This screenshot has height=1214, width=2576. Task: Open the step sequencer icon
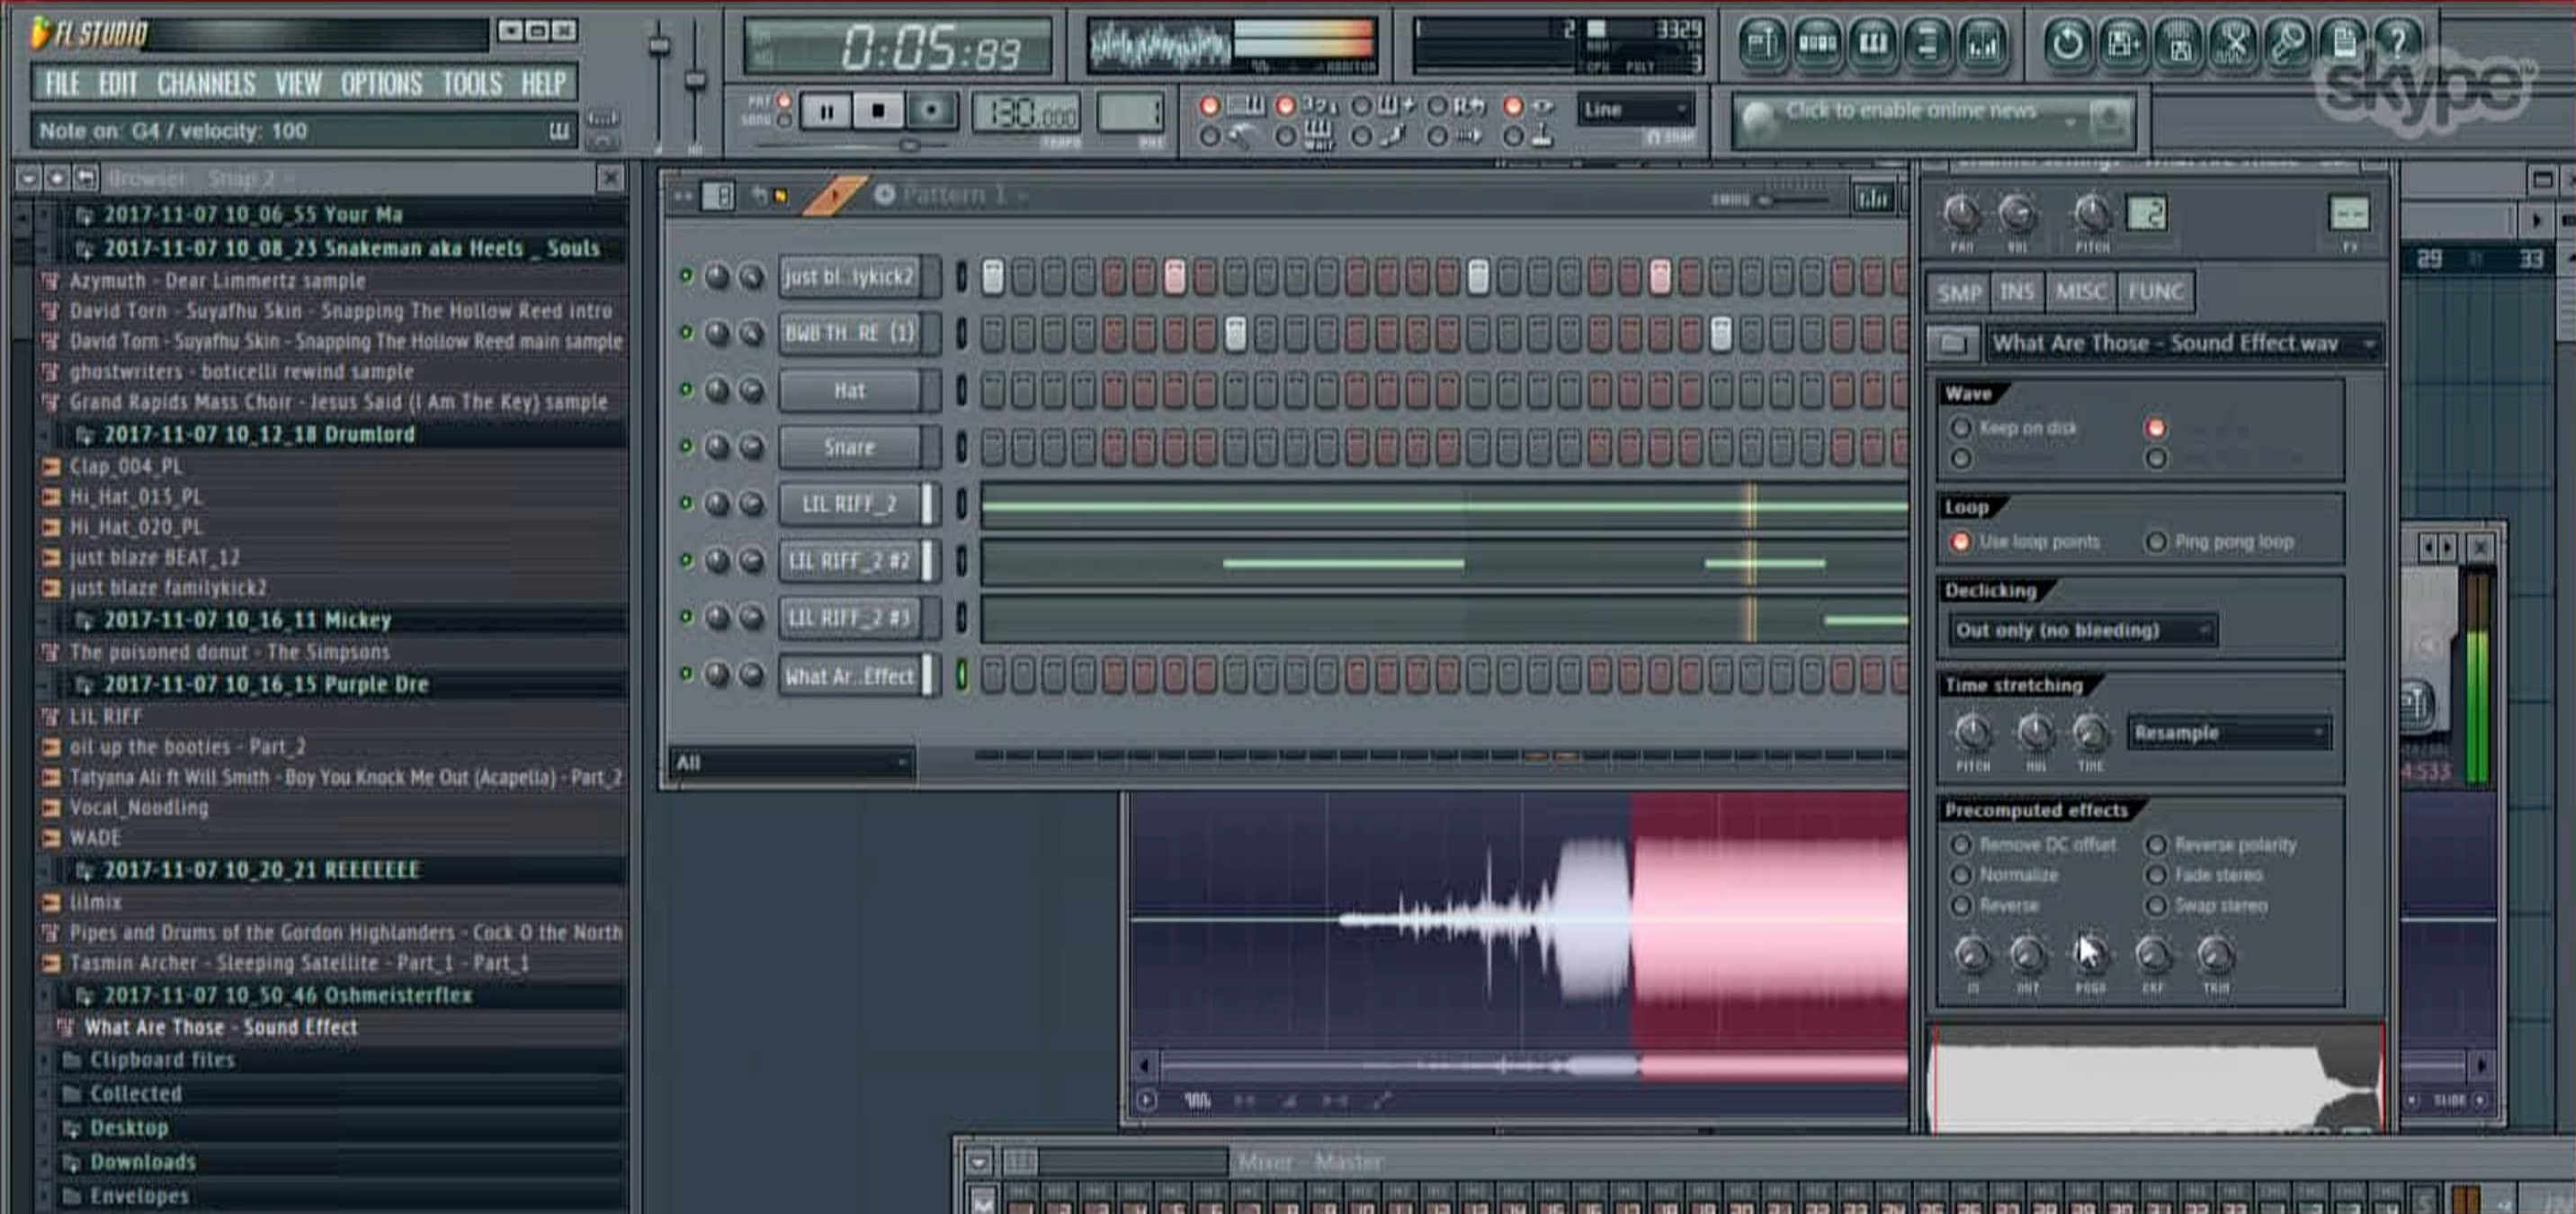pyautogui.click(x=1817, y=44)
